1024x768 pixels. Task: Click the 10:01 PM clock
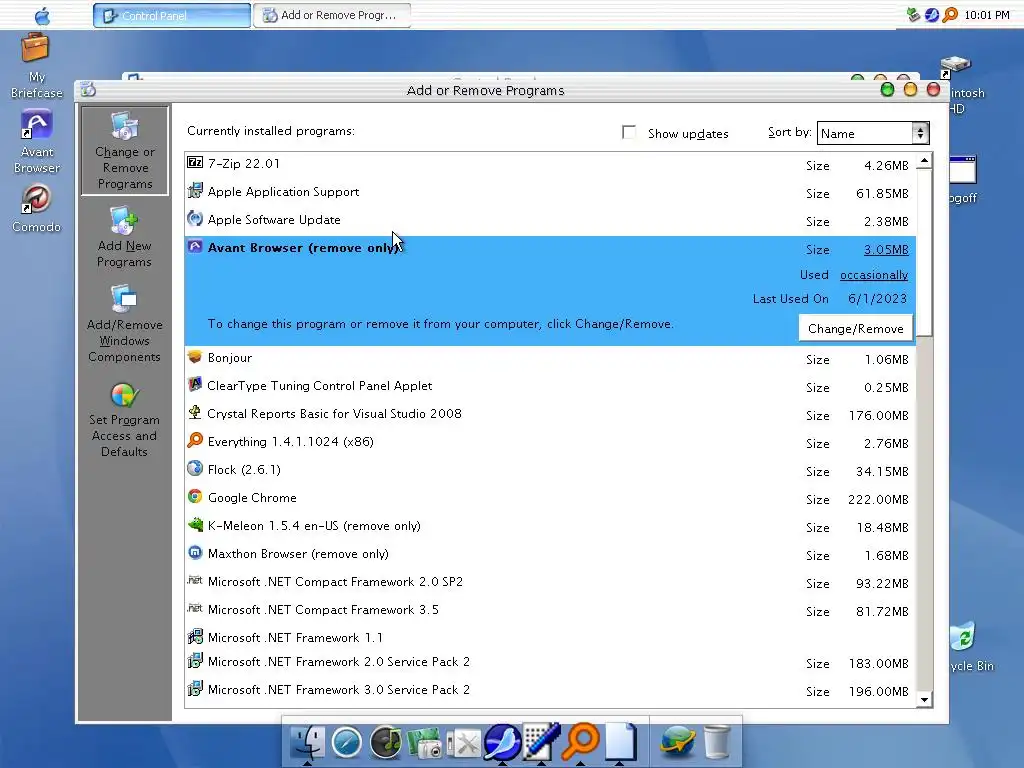(987, 15)
